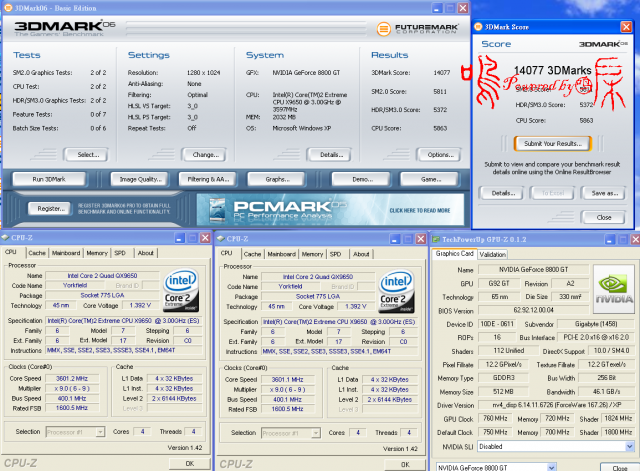Switch to Memory tab in left CPU-Z

(x=97, y=253)
